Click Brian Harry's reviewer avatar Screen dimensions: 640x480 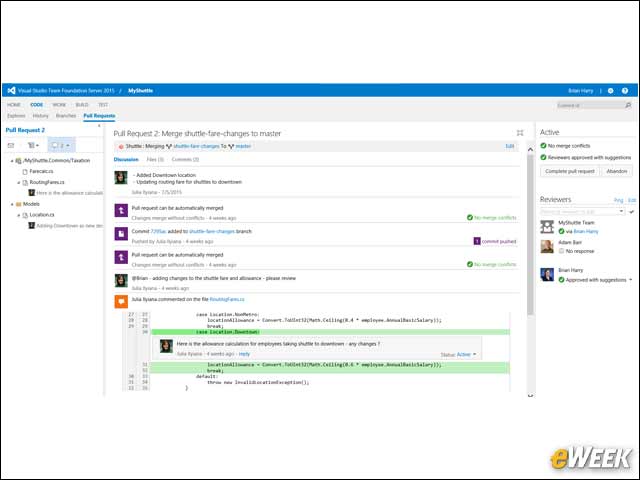(x=547, y=274)
